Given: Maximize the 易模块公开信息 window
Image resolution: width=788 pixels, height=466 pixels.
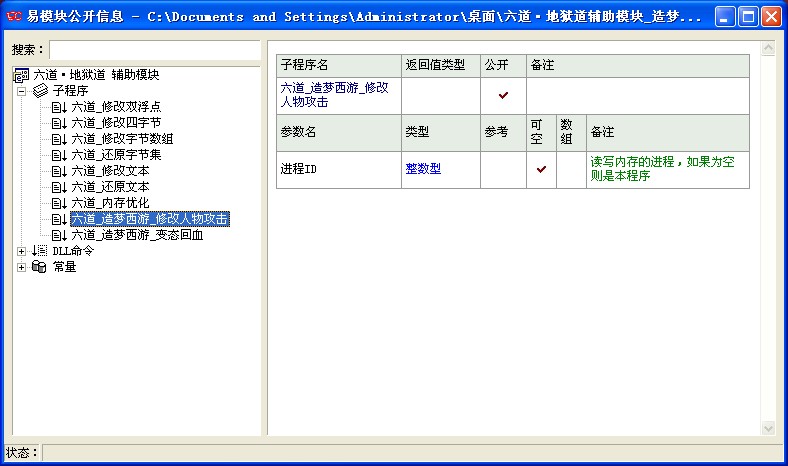Looking at the screenshot, I should click(748, 17).
